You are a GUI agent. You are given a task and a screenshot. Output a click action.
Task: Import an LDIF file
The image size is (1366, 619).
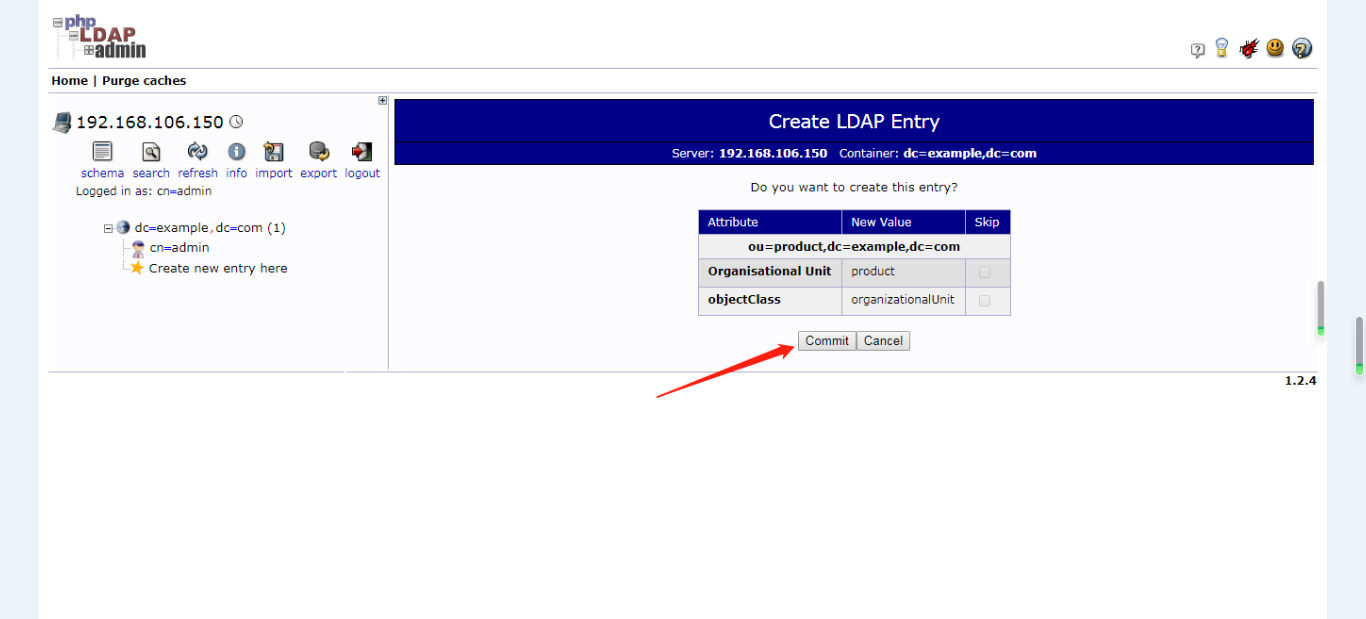point(273,152)
